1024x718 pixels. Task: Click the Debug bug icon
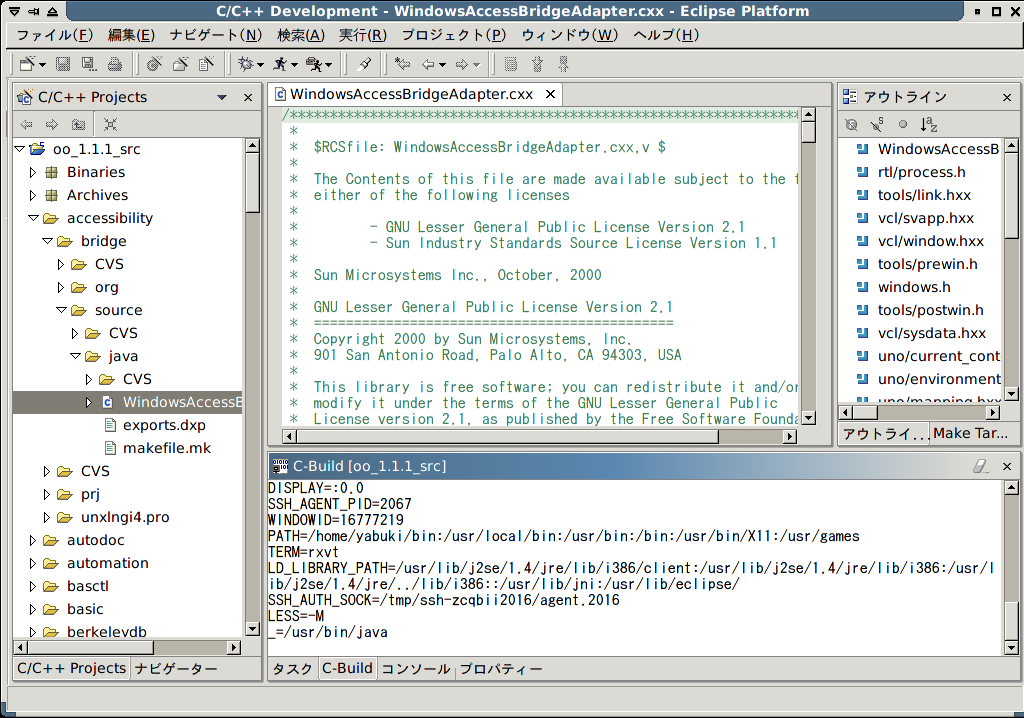(x=246, y=65)
